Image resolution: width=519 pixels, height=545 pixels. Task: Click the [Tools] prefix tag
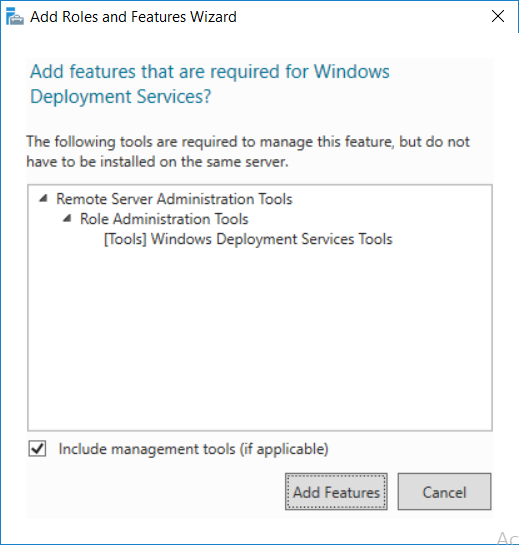125,239
